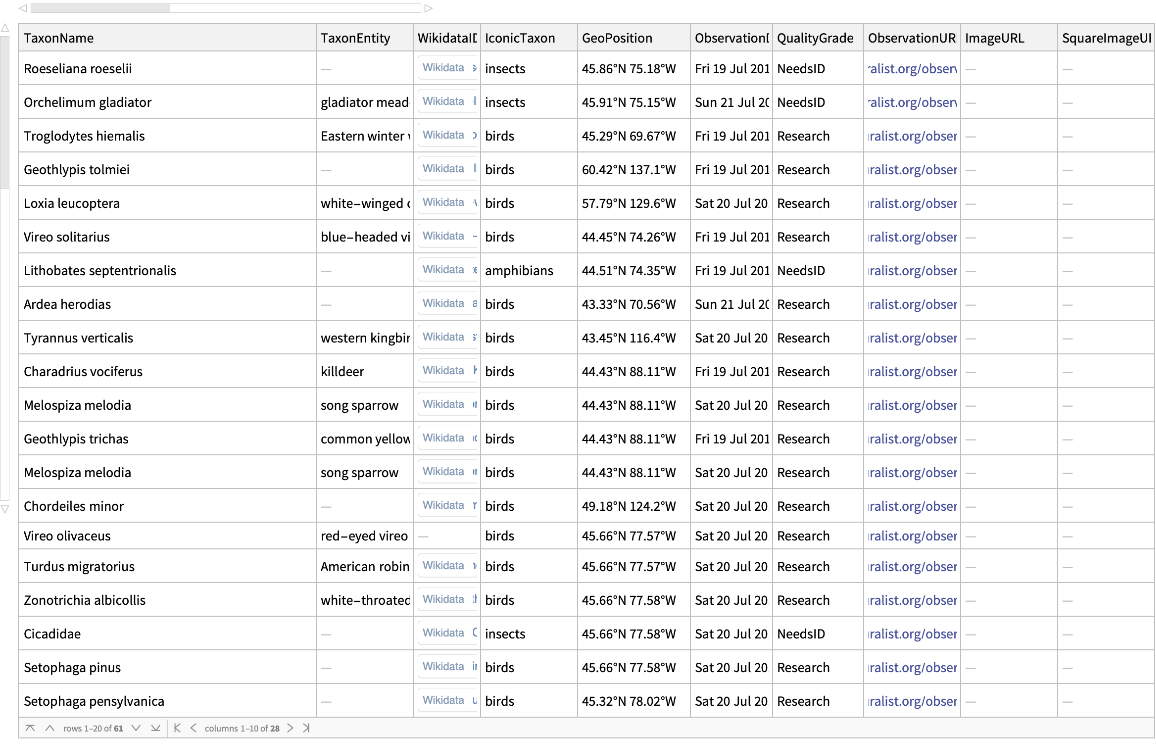Screen dimensions: 1156x756
Task: Click horizontal scrollbar right arrow
Action: click(x=429, y=8)
